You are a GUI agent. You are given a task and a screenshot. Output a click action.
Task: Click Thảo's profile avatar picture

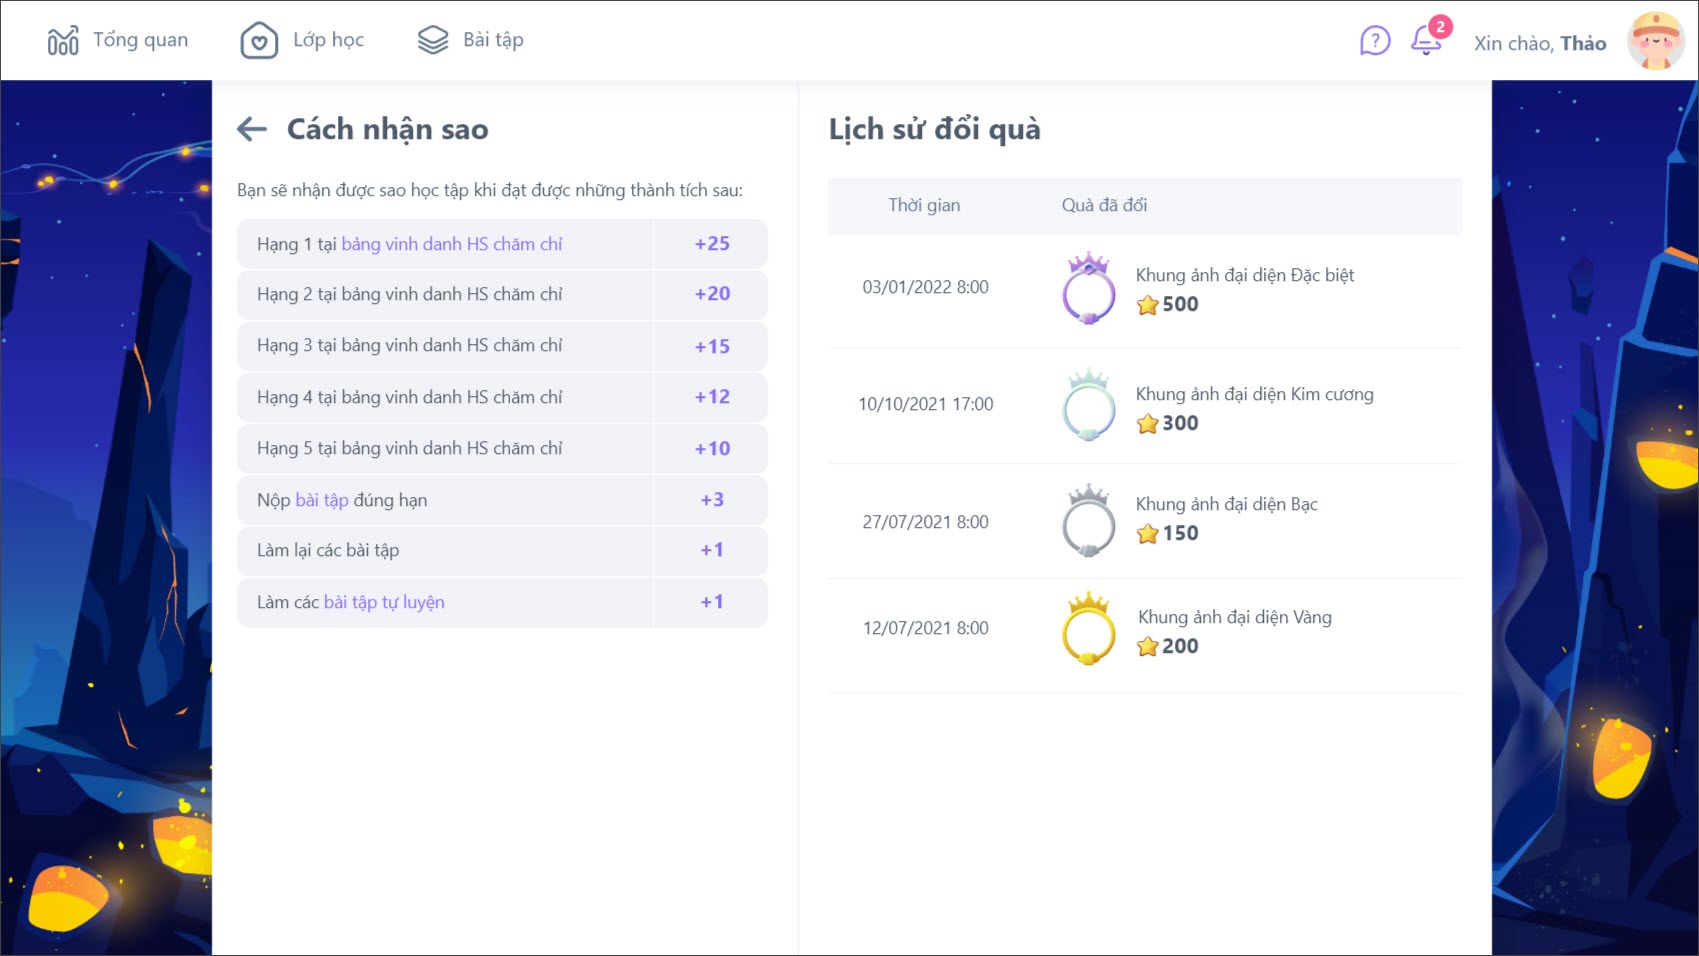(1655, 41)
